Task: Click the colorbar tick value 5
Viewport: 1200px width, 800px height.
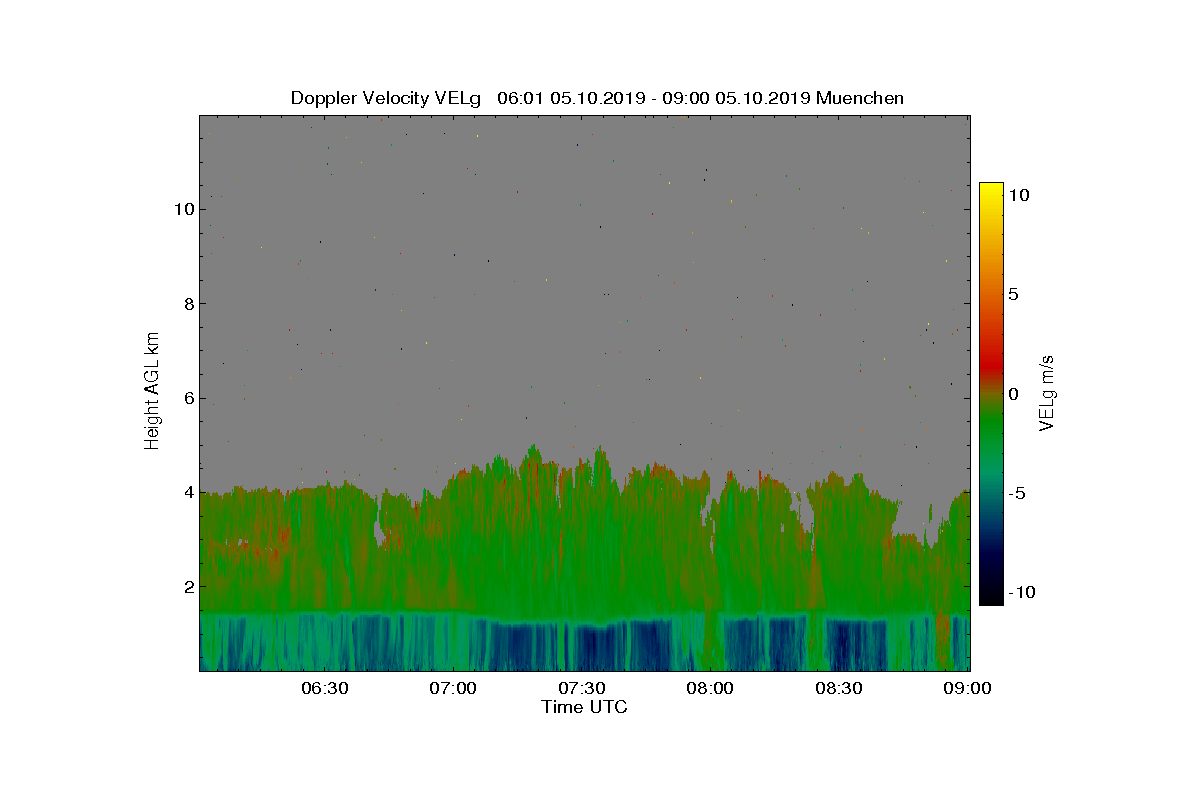Action: pyautogui.click(x=1013, y=295)
